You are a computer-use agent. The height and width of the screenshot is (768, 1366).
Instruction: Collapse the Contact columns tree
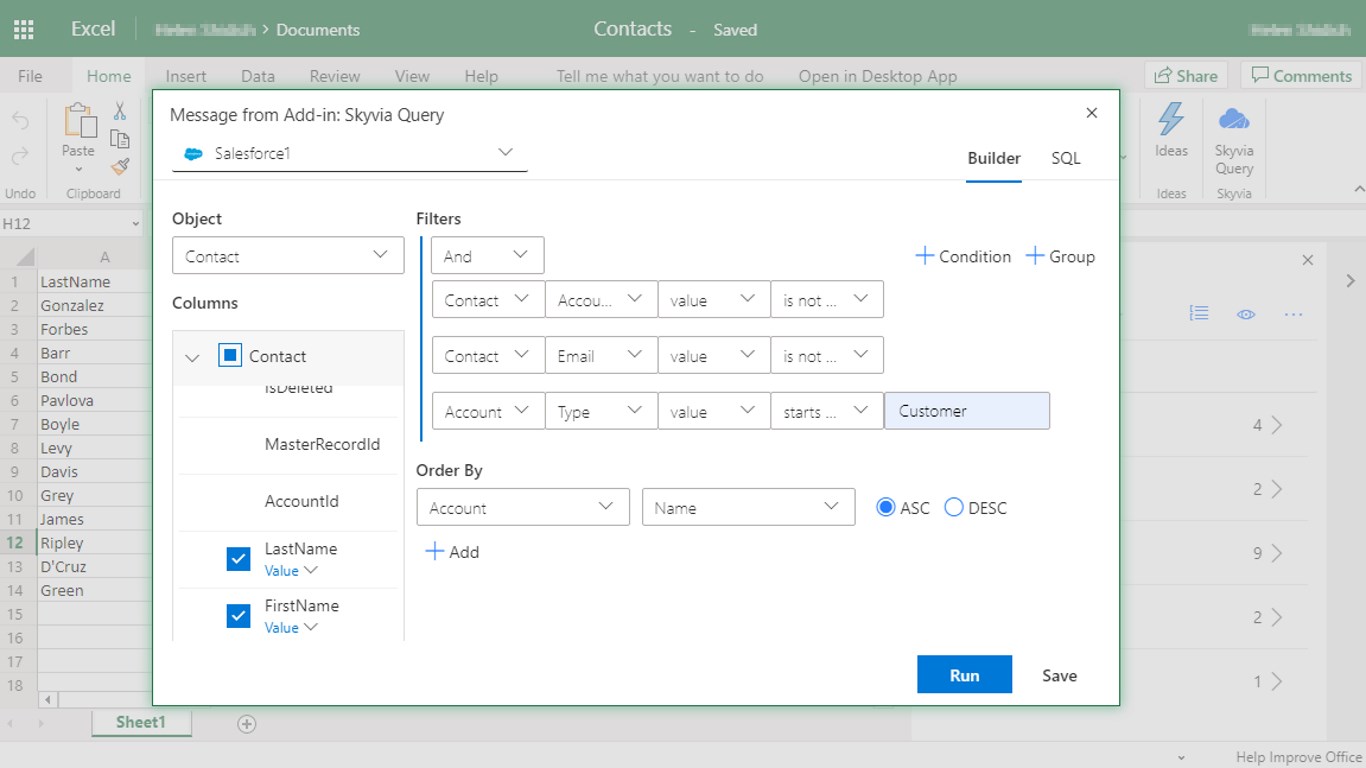tap(193, 357)
